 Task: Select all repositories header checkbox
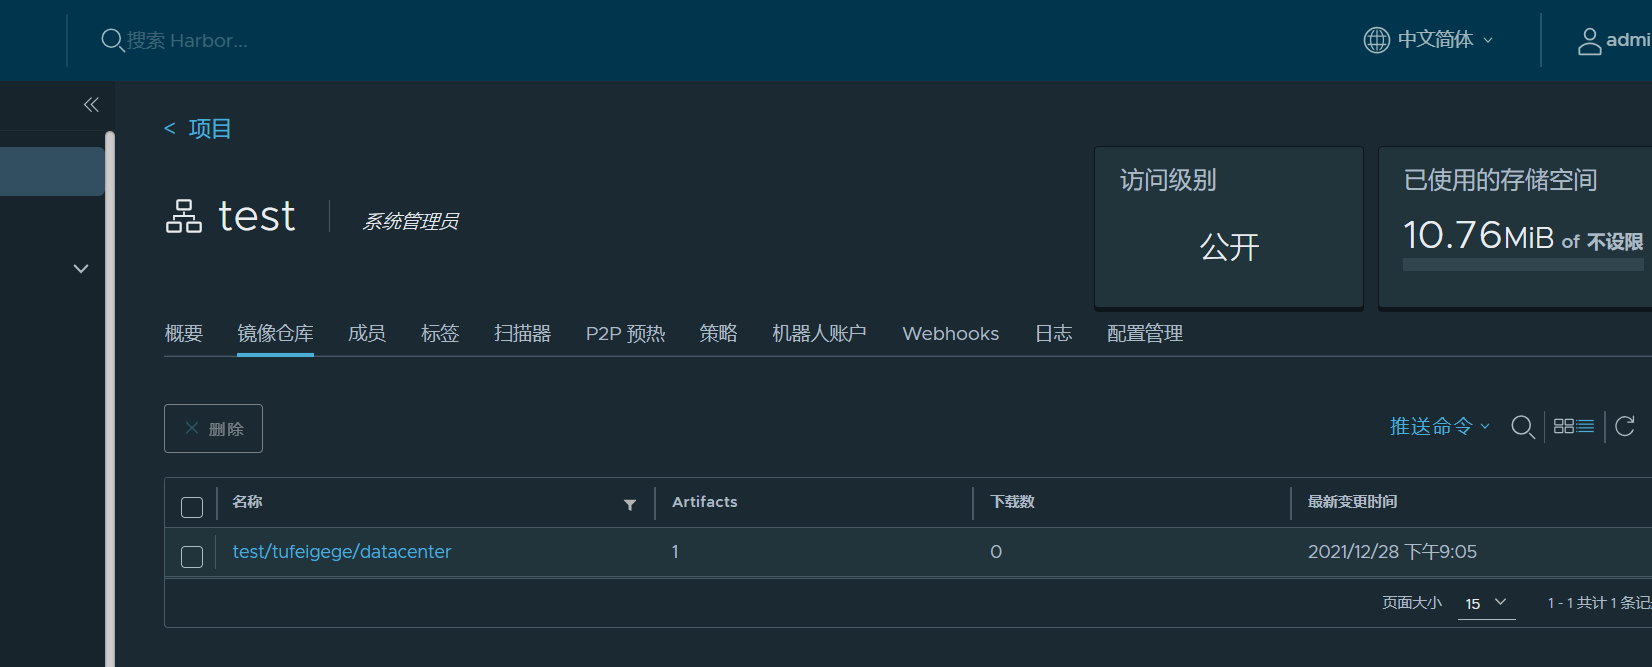click(192, 507)
